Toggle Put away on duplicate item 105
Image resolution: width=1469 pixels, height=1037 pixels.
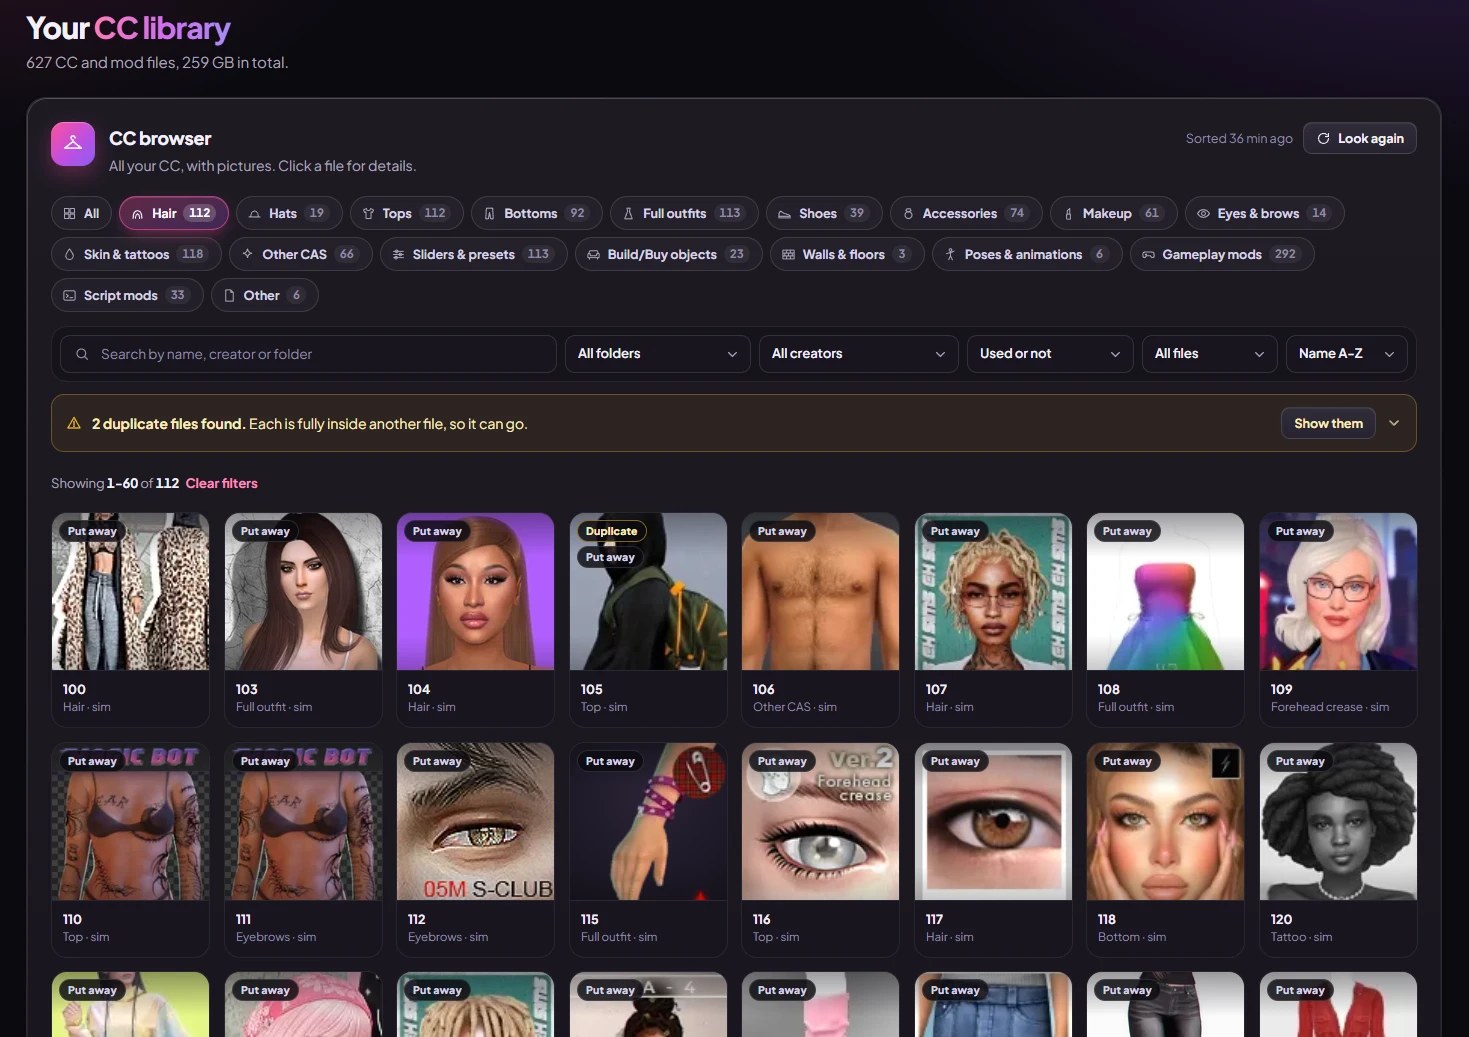coord(610,558)
